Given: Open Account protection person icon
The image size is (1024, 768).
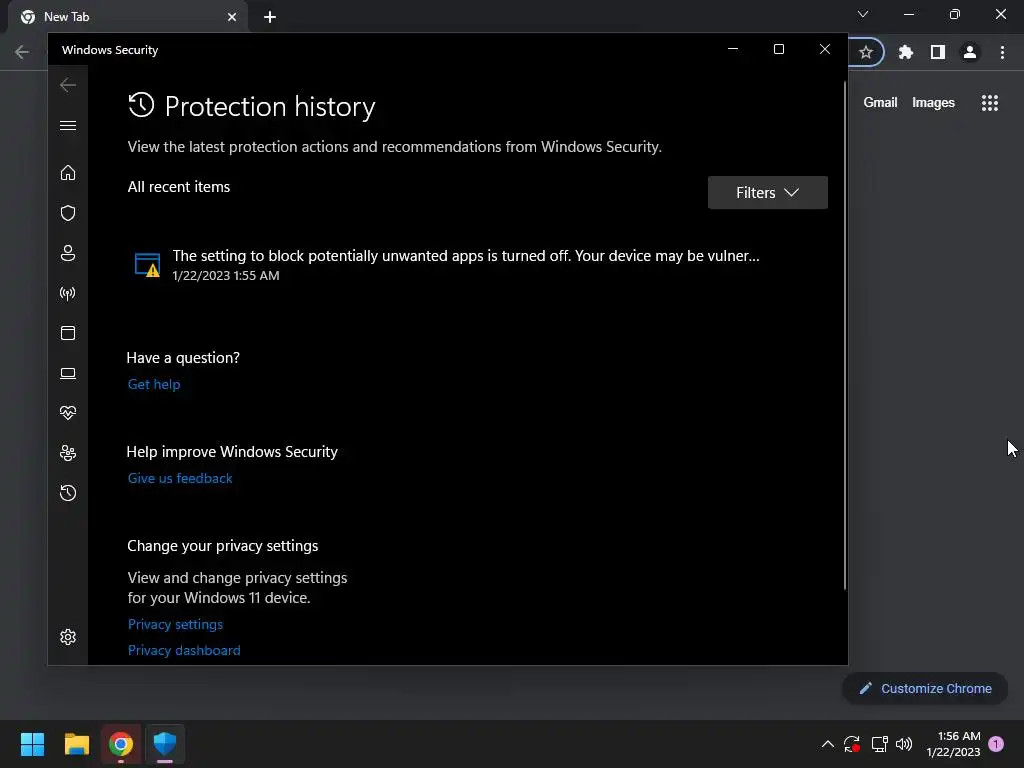Looking at the screenshot, I should (x=68, y=253).
